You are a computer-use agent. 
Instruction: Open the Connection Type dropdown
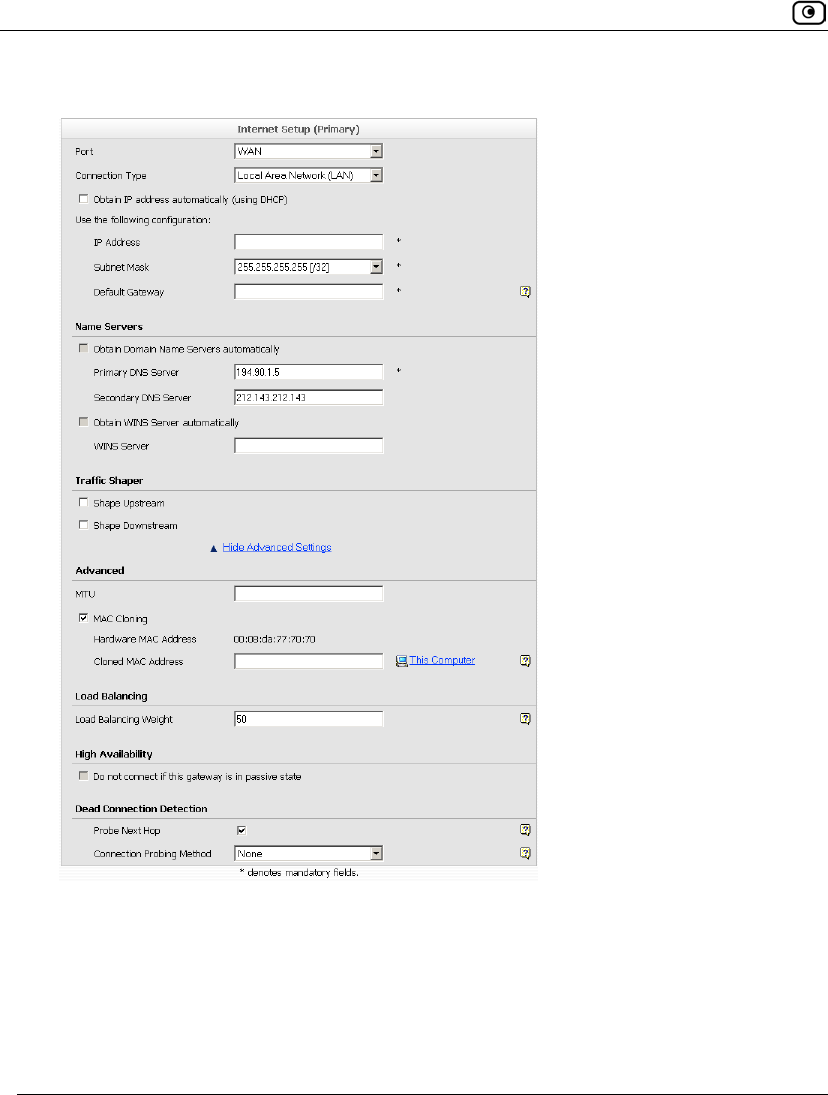pyautogui.click(x=309, y=175)
